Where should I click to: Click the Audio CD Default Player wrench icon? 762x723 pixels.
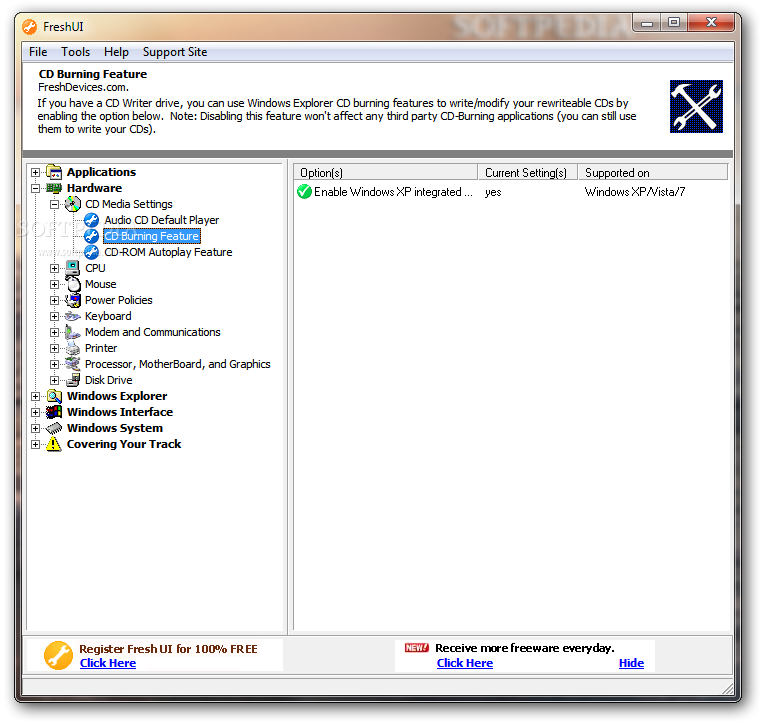91,220
